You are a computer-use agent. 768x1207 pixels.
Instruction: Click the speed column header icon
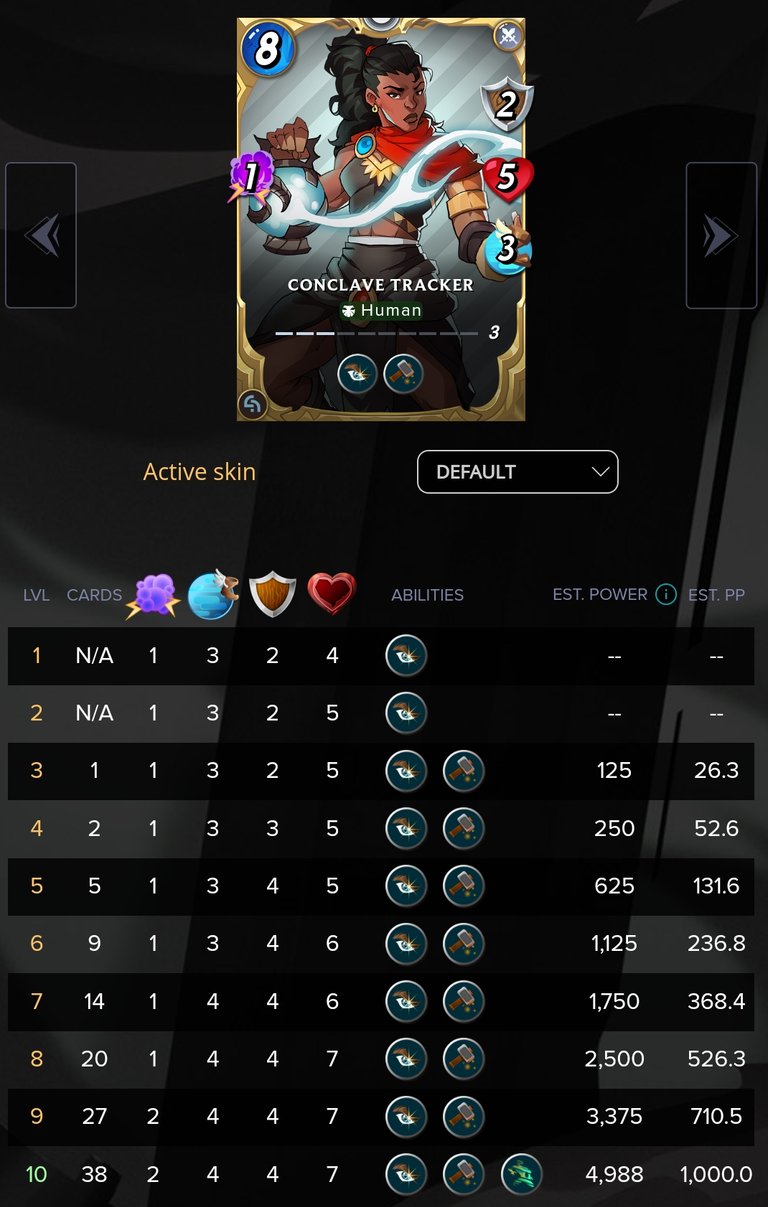[213, 594]
